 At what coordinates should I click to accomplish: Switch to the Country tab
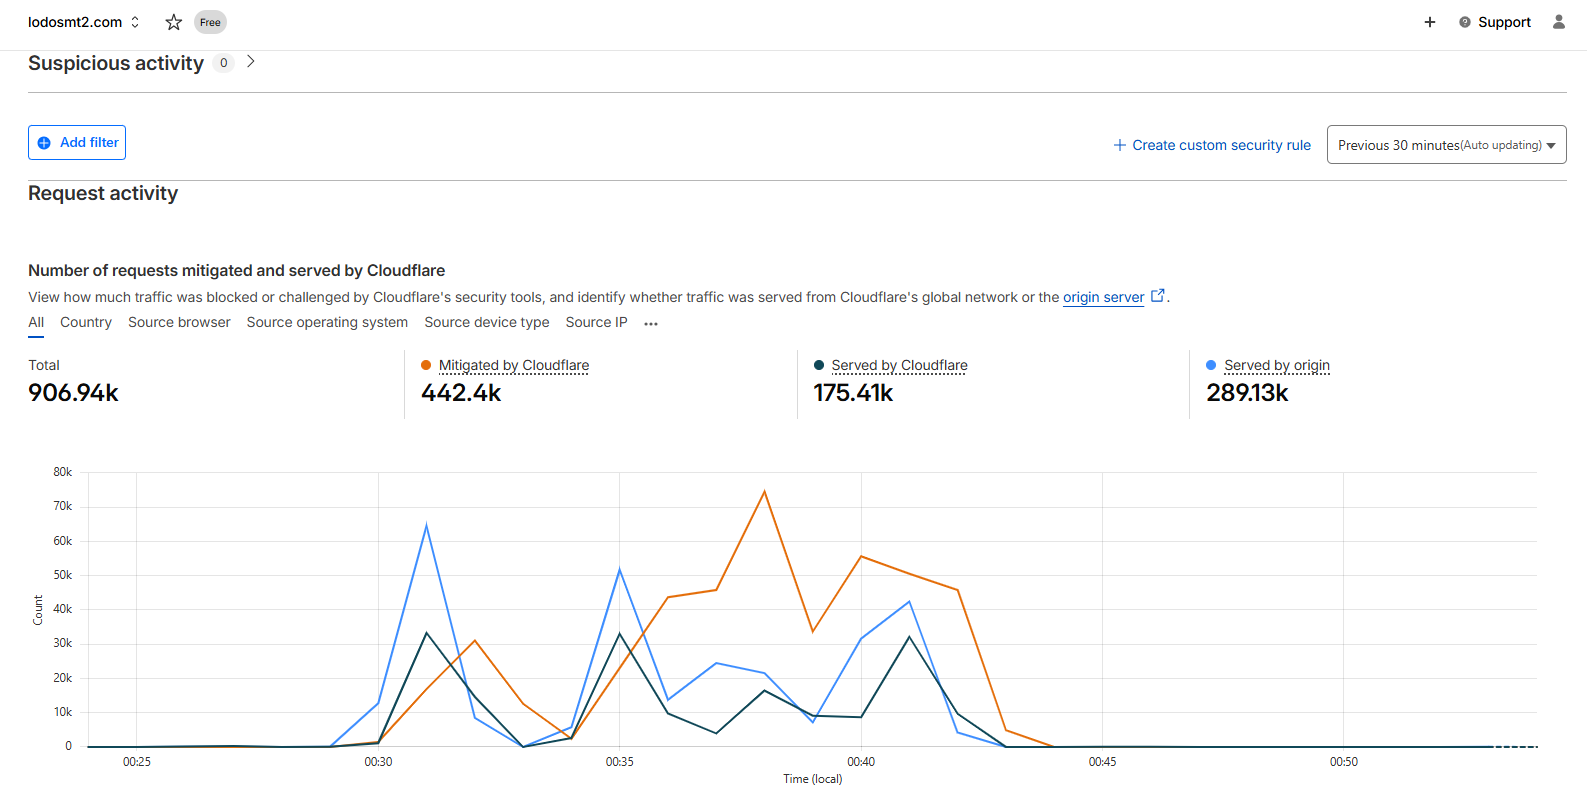pyautogui.click(x=86, y=322)
